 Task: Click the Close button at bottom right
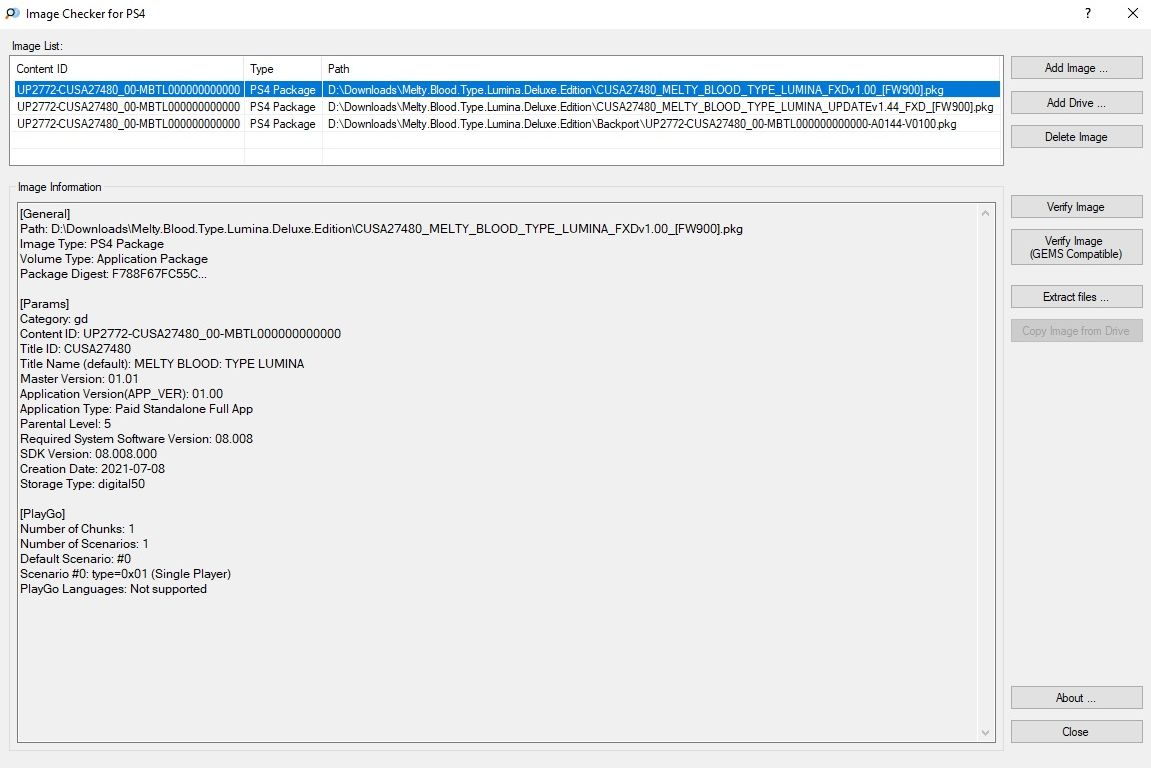point(1076,731)
